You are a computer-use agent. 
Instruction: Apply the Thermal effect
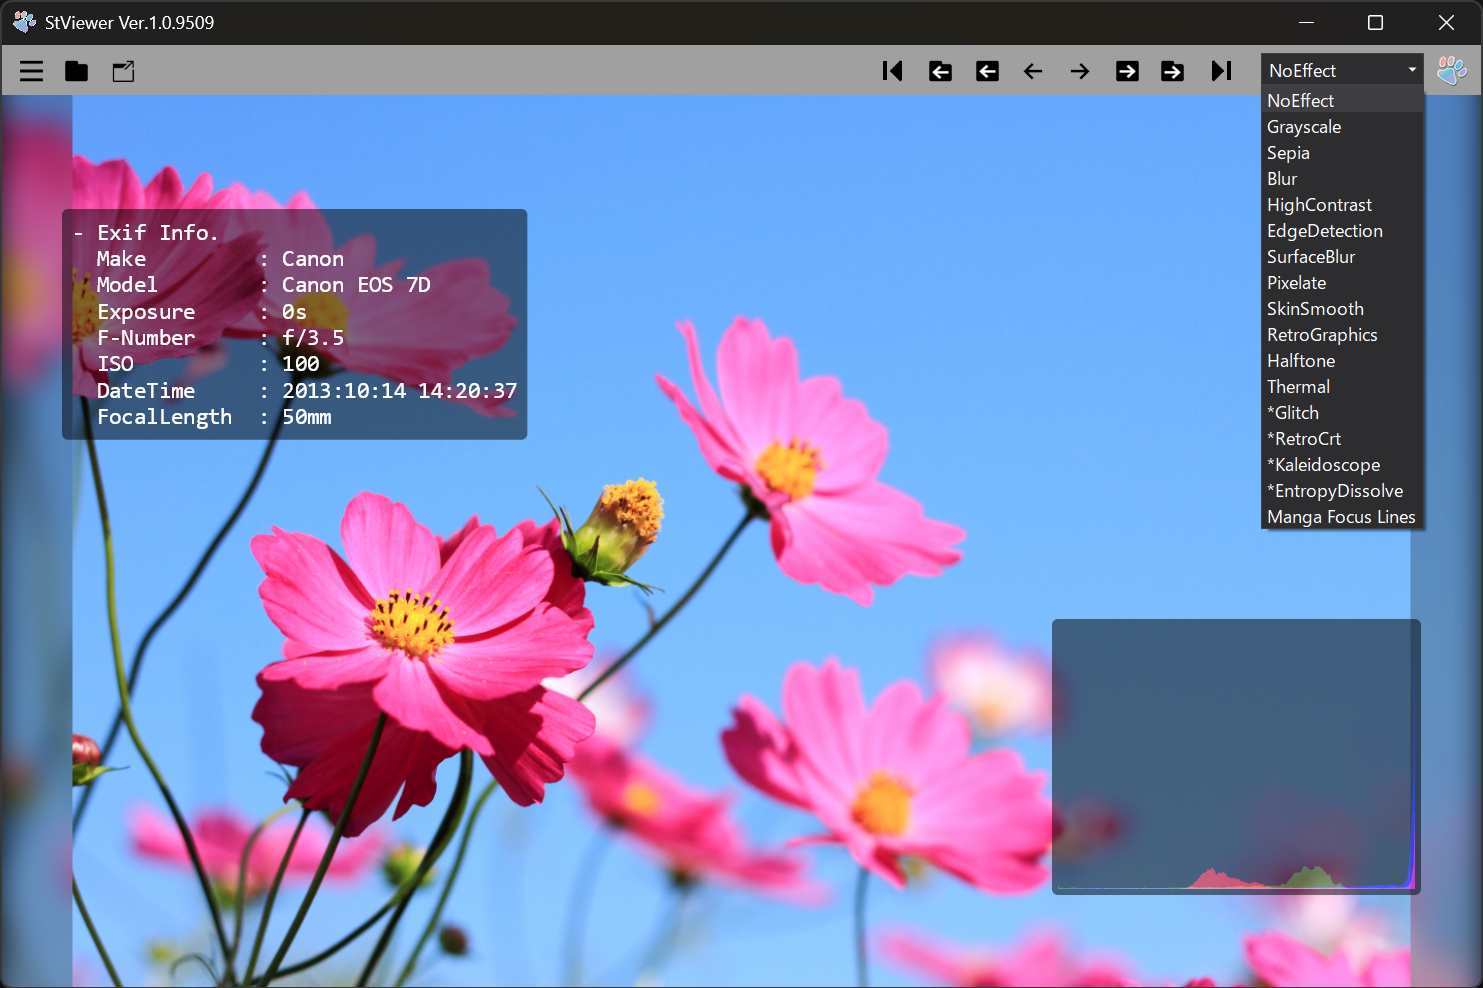tap(1297, 386)
